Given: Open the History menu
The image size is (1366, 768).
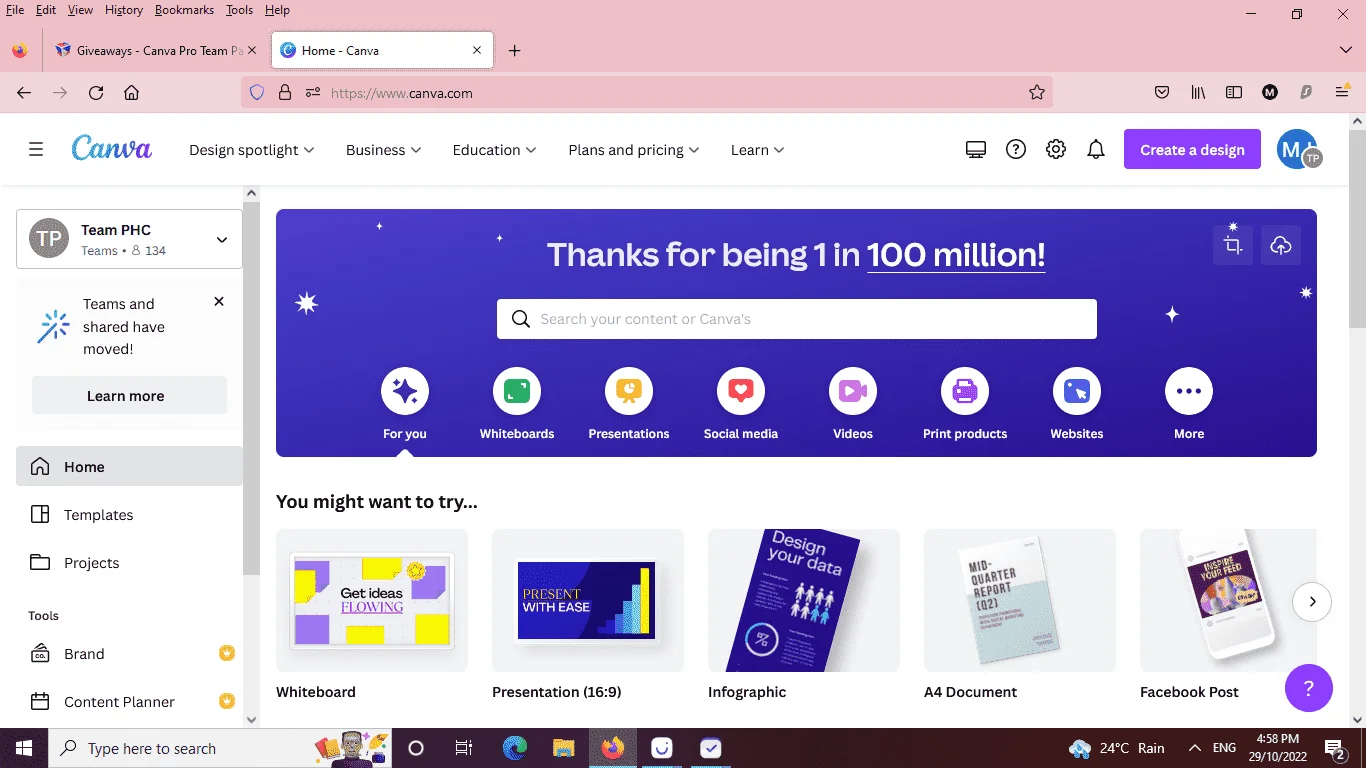Looking at the screenshot, I should [124, 10].
